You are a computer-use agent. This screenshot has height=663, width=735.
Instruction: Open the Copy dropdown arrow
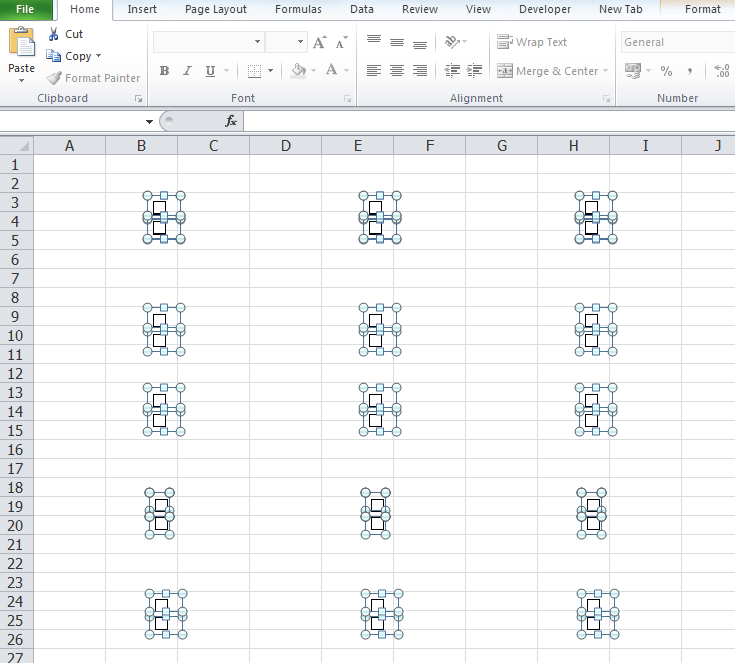point(98,56)
